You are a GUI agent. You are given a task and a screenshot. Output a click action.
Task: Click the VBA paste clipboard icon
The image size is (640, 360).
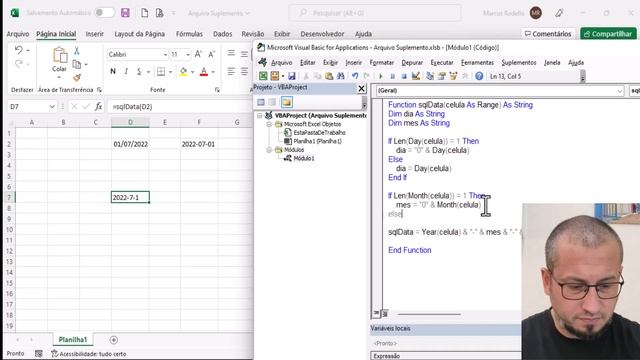329,76
